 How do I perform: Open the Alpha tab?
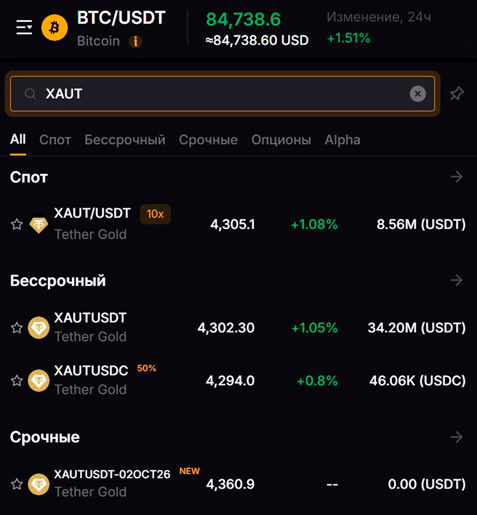[x=342, y=140]
